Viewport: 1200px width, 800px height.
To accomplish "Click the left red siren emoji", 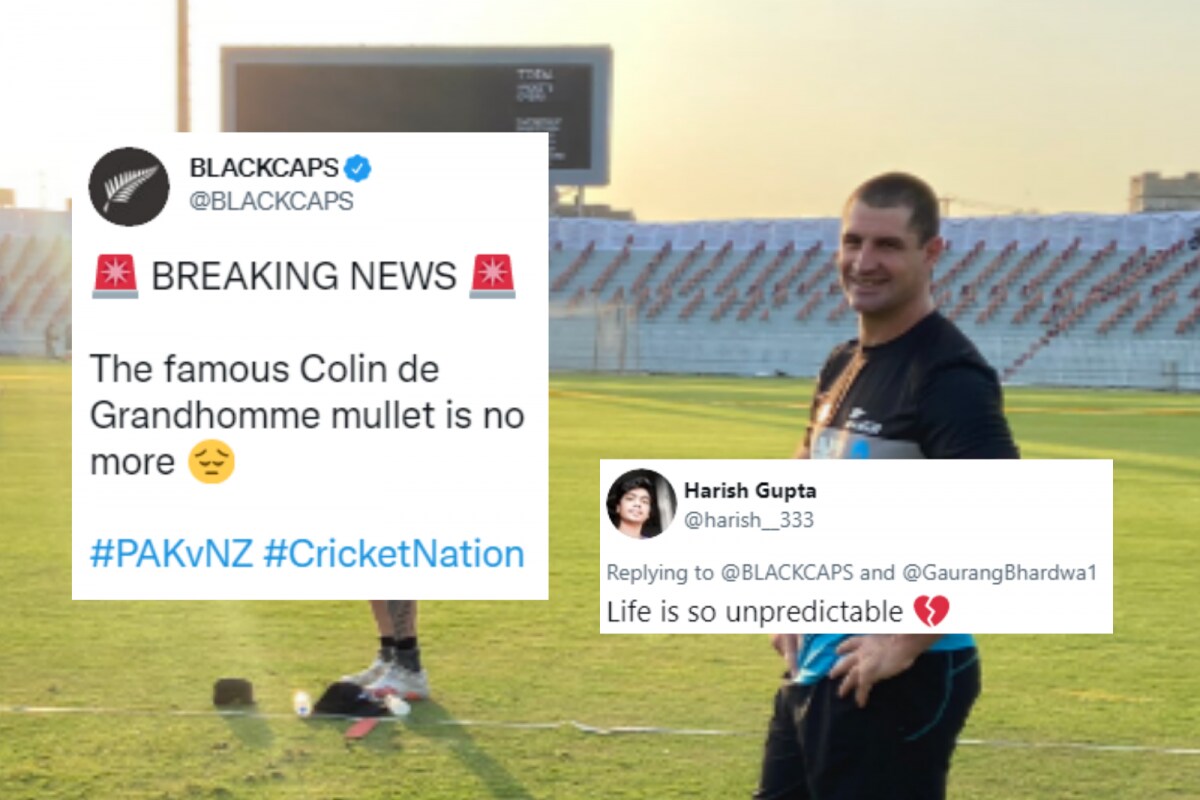I will tap(115, 276).
